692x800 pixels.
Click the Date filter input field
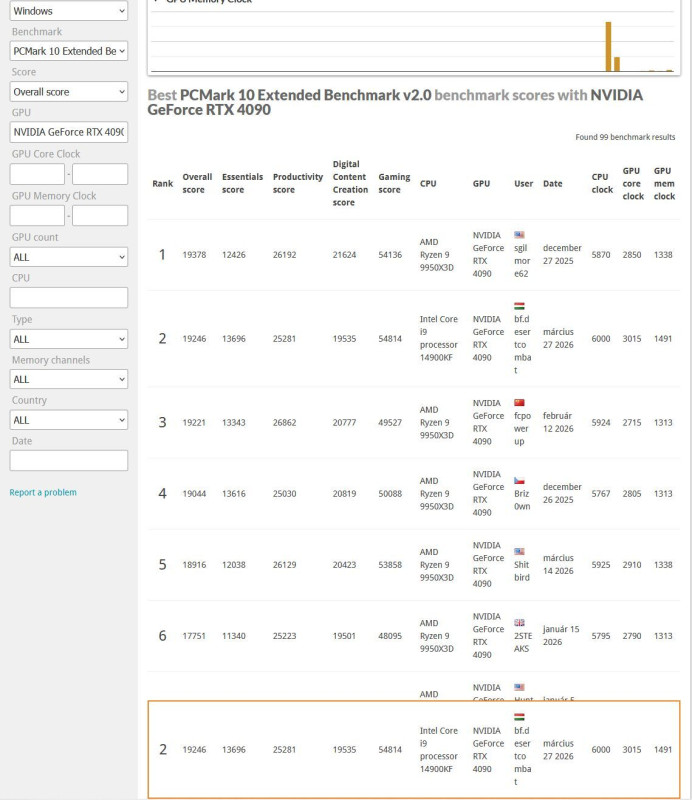pos(68,460)
